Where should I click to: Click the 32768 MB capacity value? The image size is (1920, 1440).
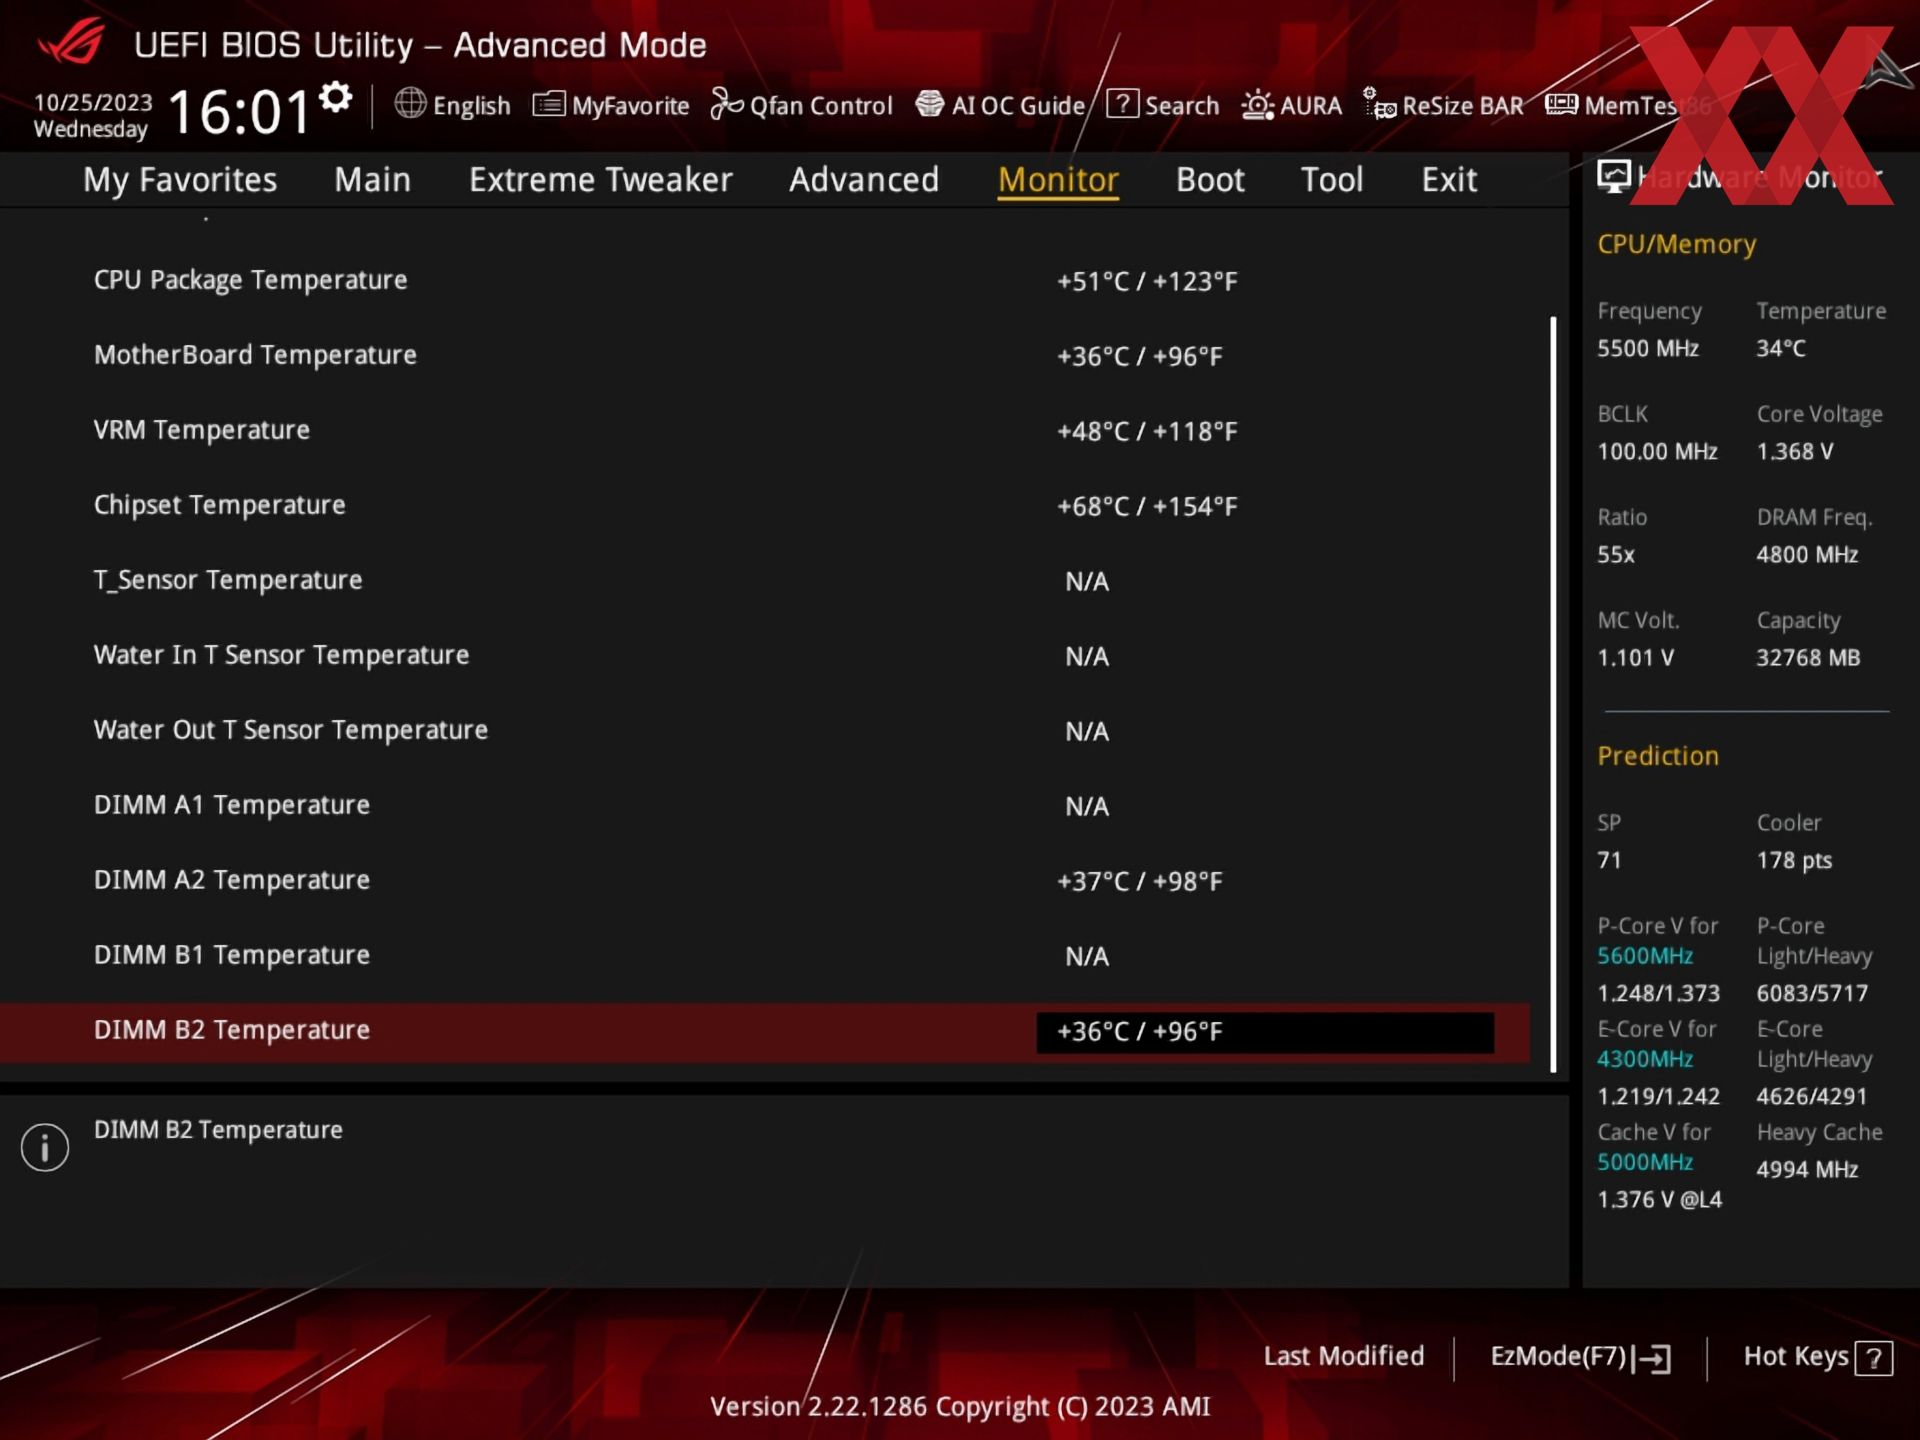tap(1808, 658)
